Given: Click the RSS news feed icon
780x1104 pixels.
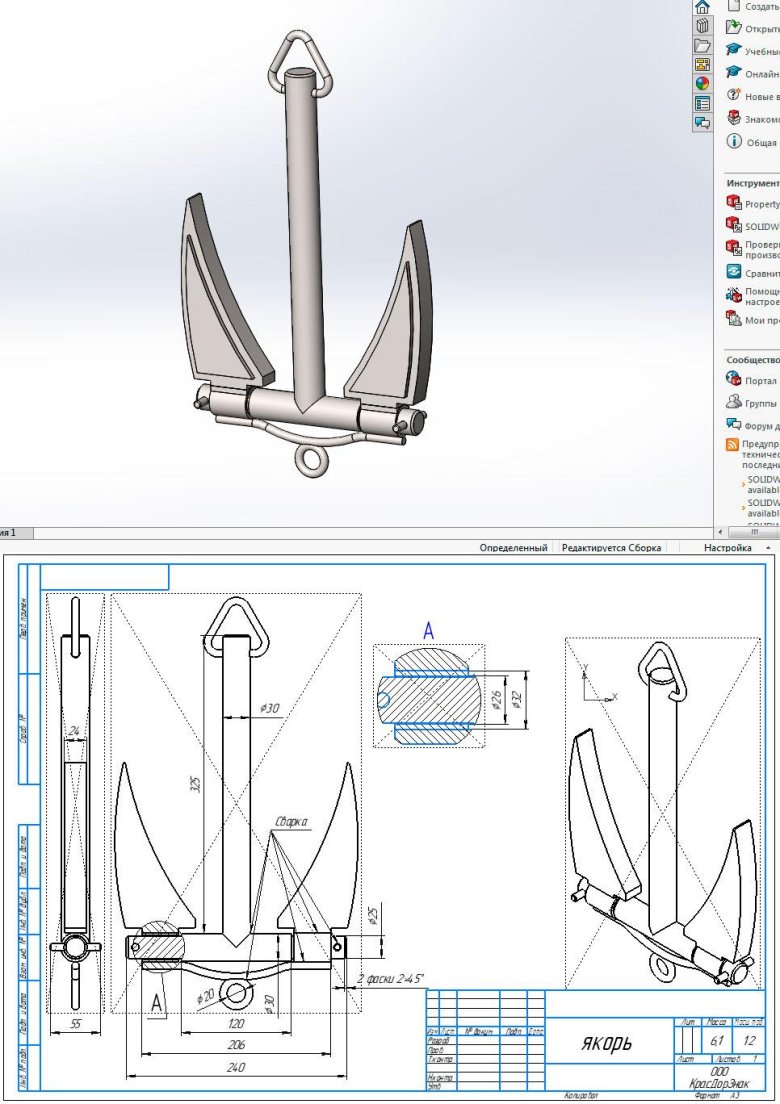Looking at the screenshot, I should pyautogui.click(x=733, y=444).
